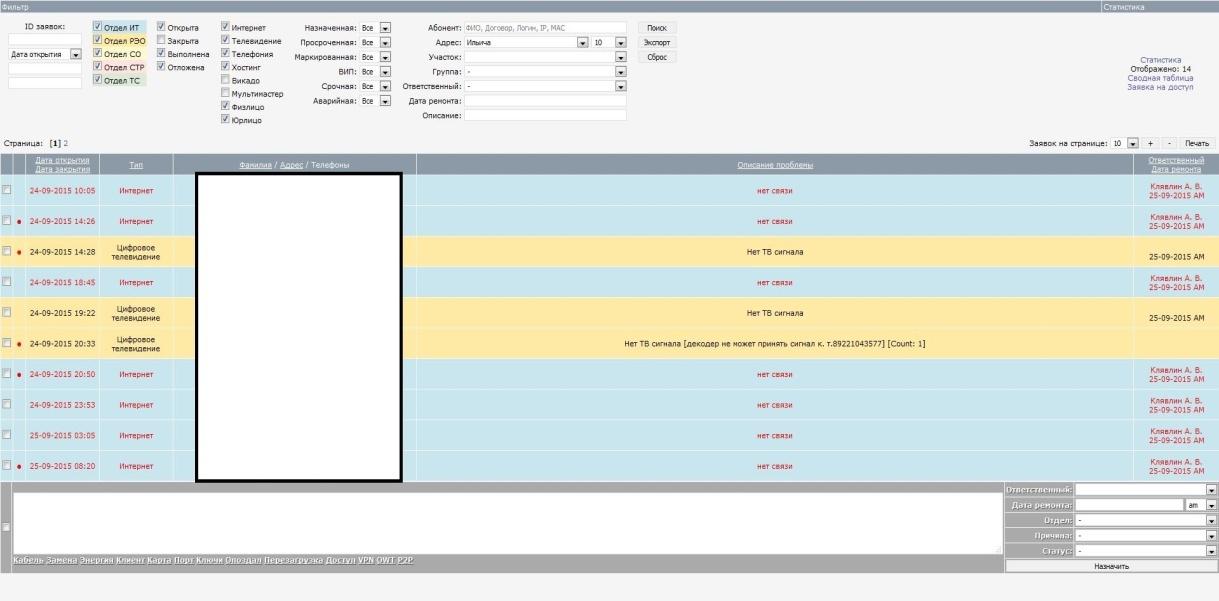Check the Викадо service checkbox
The image size is (1219, 601).
(226, 80)
